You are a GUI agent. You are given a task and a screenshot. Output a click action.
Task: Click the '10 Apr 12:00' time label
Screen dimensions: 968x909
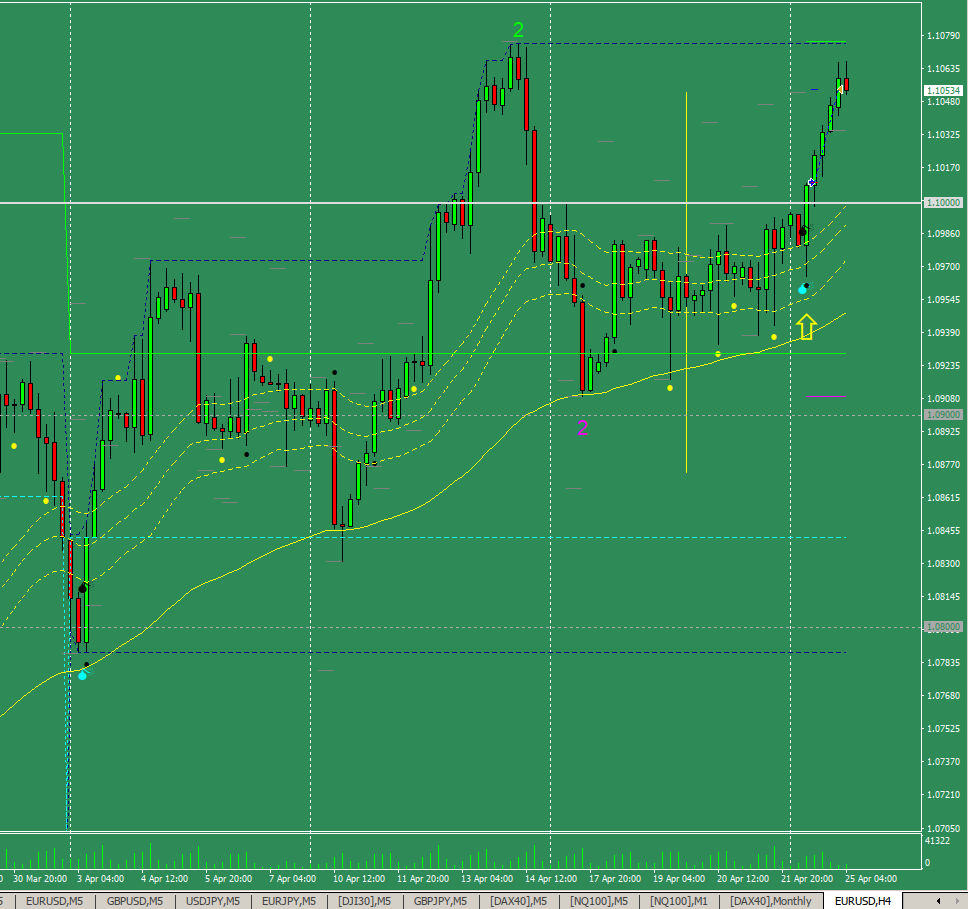[x=359, y=878]
